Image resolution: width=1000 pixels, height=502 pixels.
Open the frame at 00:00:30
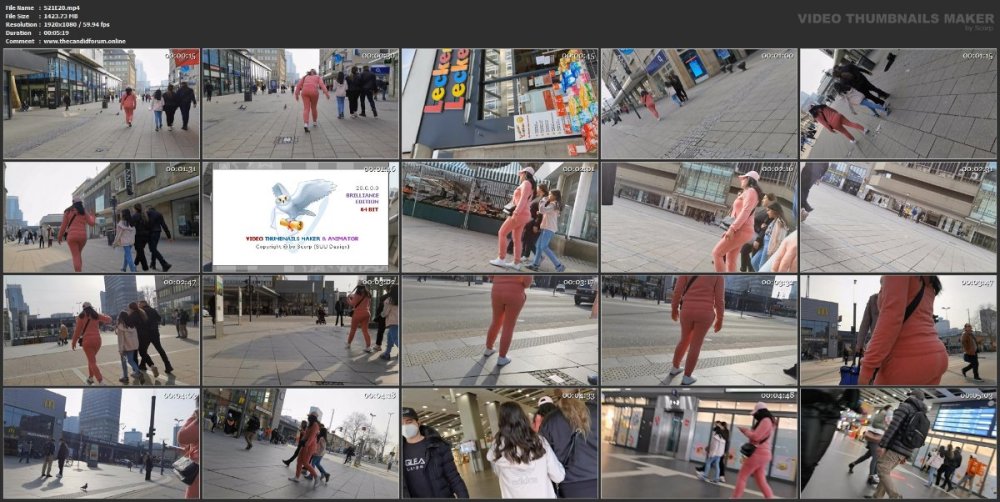tap(300, 103)
